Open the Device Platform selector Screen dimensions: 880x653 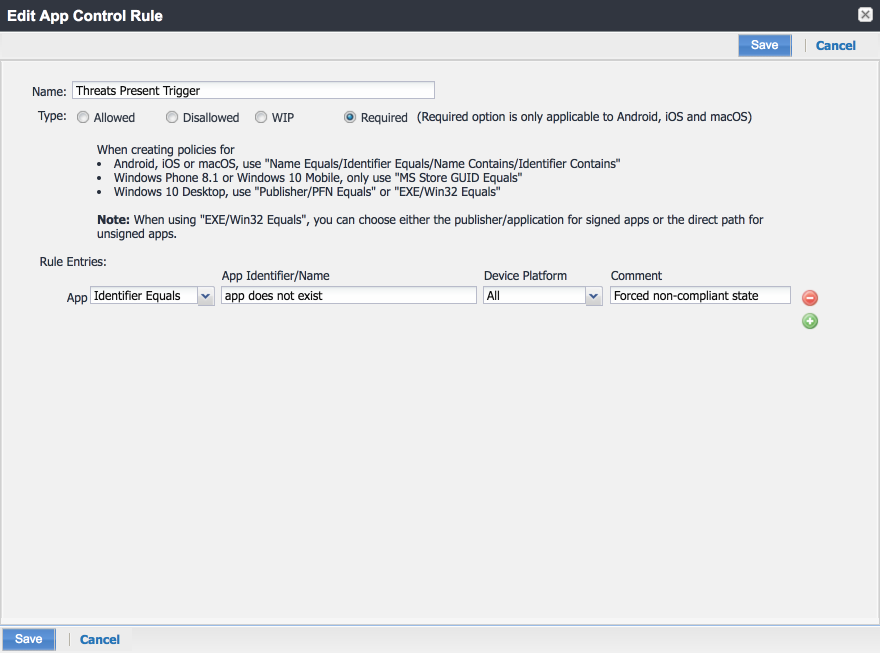tap(542, 295)
